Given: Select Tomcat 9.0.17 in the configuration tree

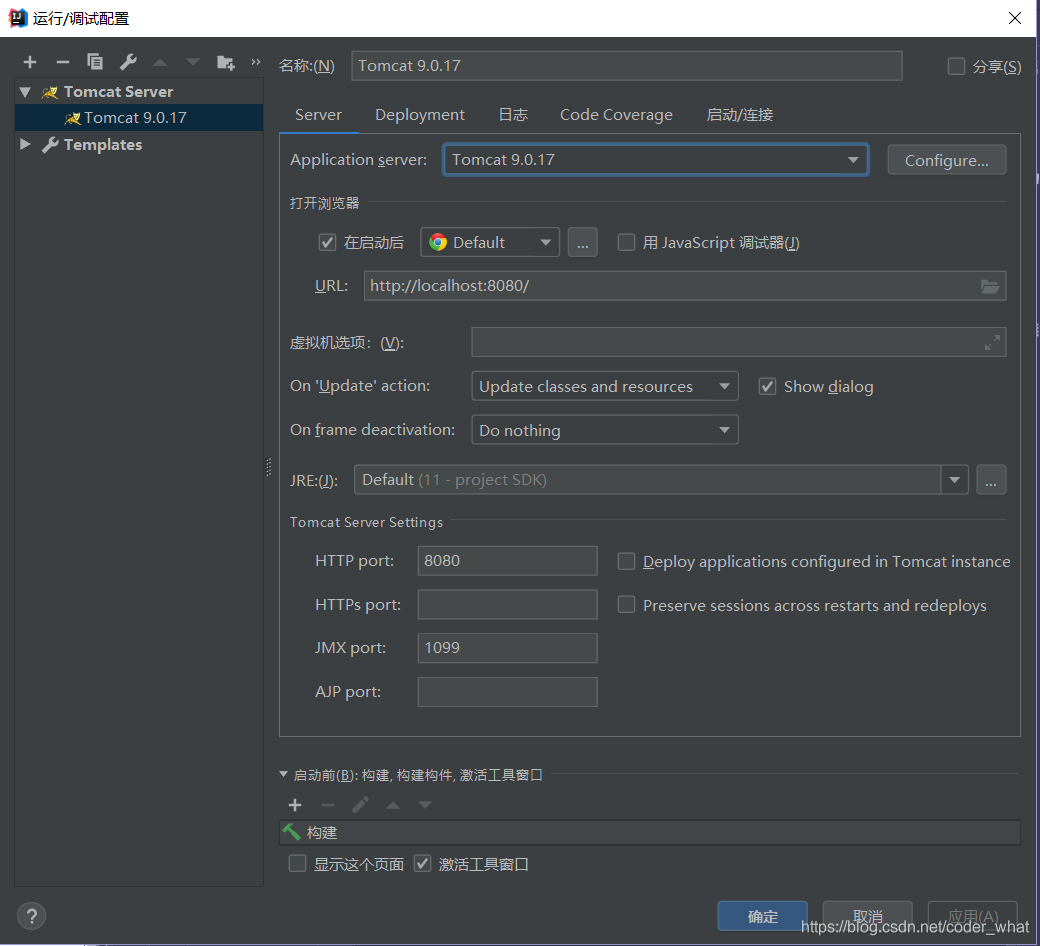Looking at the screenshot, I should (139, 117).
